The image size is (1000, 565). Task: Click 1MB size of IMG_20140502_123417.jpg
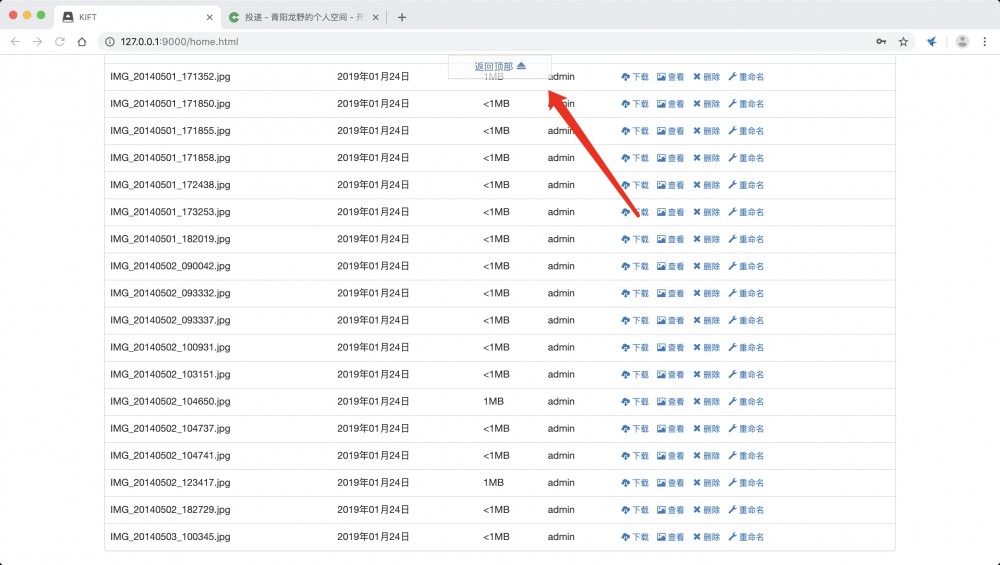point(494,483)
